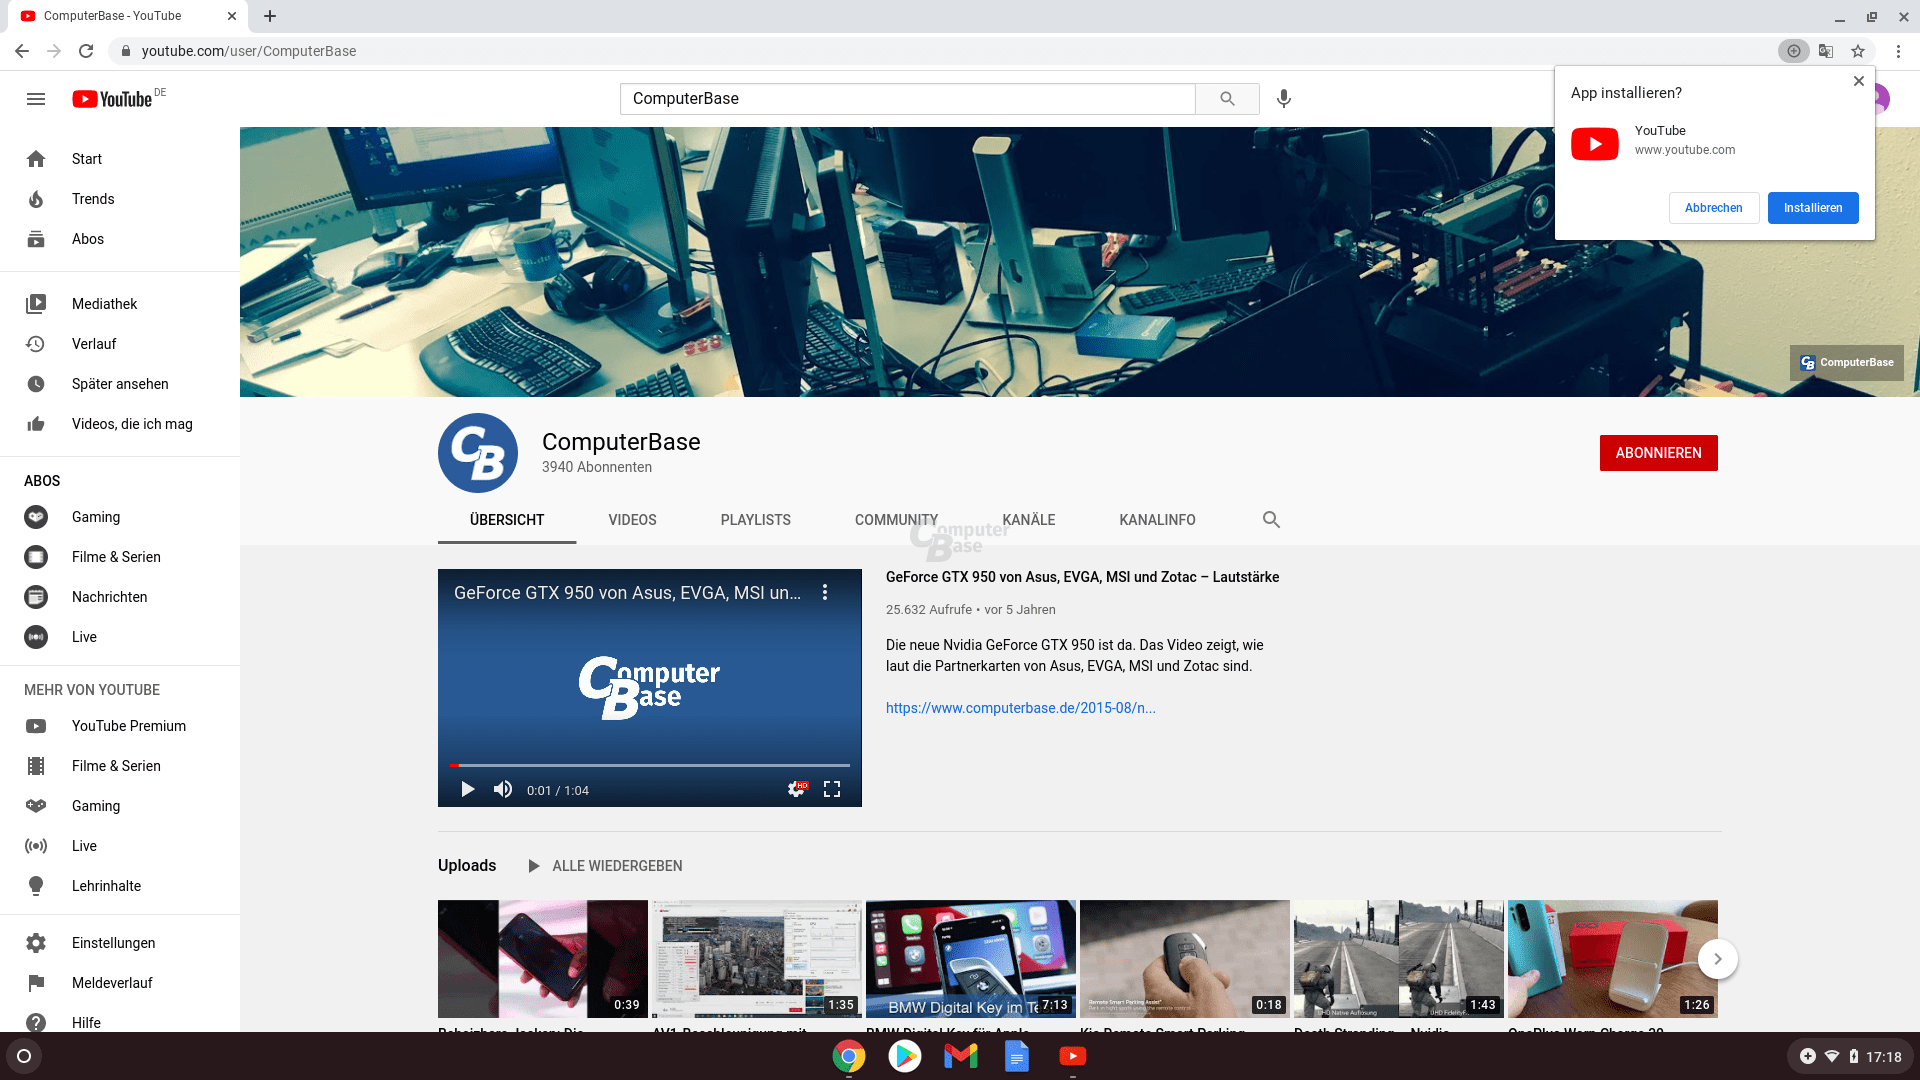Viewport: 1920px width, 1080px height.
Task: Open the 0:39 upload thumbnail
Action: click(543, 959)
